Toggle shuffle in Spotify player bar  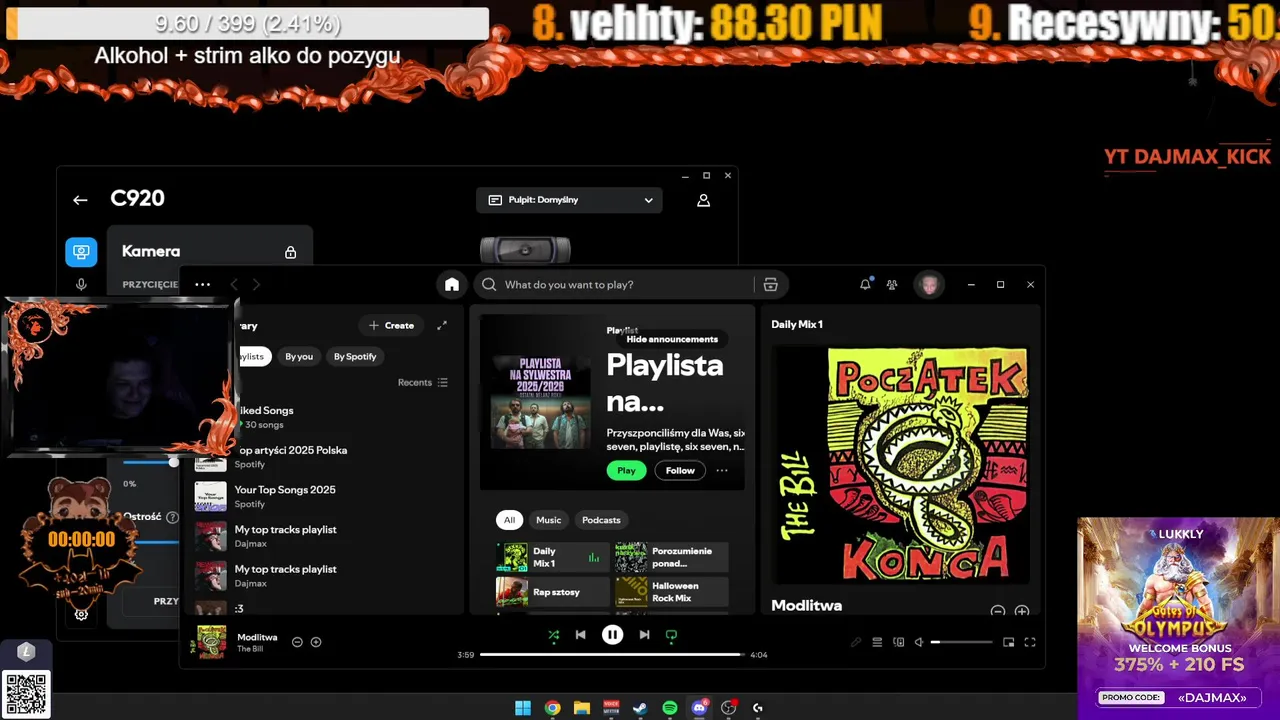coord(553,635)
